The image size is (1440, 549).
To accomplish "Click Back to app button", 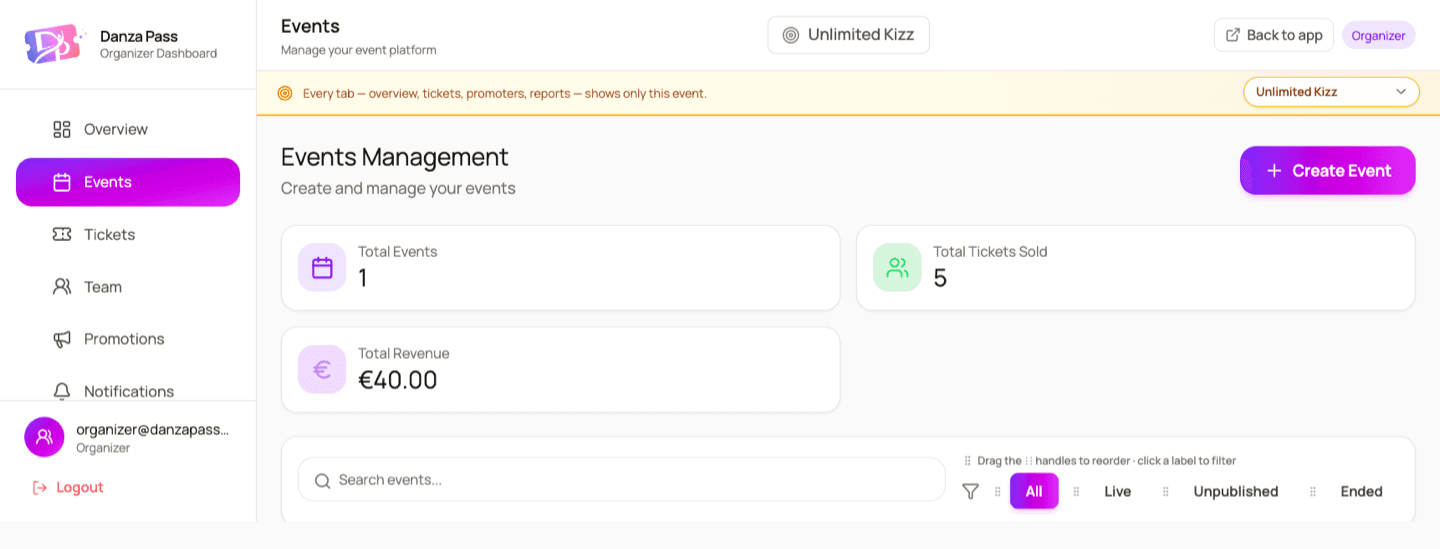I will click(1274, 35).
